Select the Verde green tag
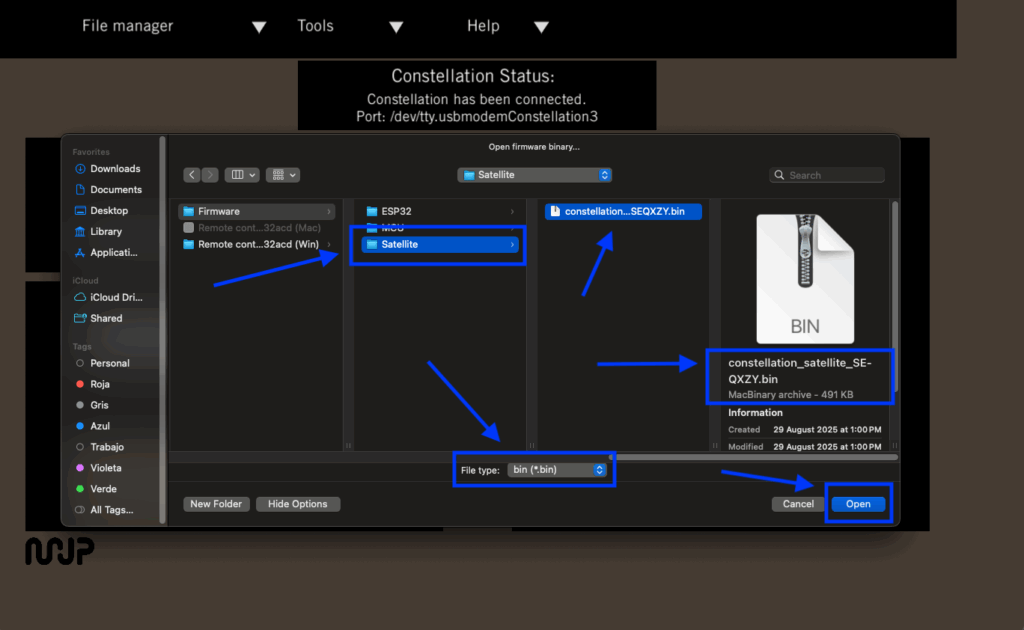Viewport: 1024px width, 630px height. [x=102, y=489]
